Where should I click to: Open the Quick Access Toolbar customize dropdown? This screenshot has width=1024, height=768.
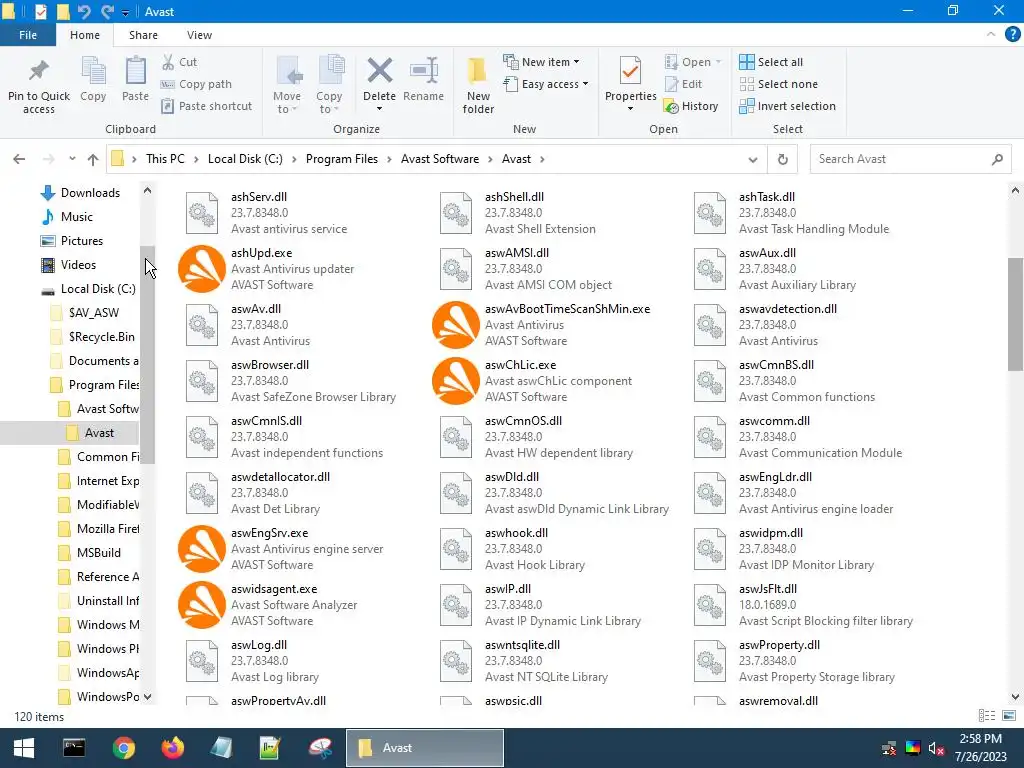coord(125,12)
